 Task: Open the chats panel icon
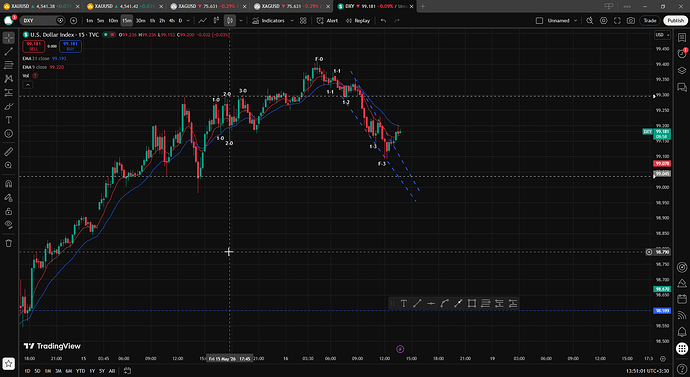(682, 87)
